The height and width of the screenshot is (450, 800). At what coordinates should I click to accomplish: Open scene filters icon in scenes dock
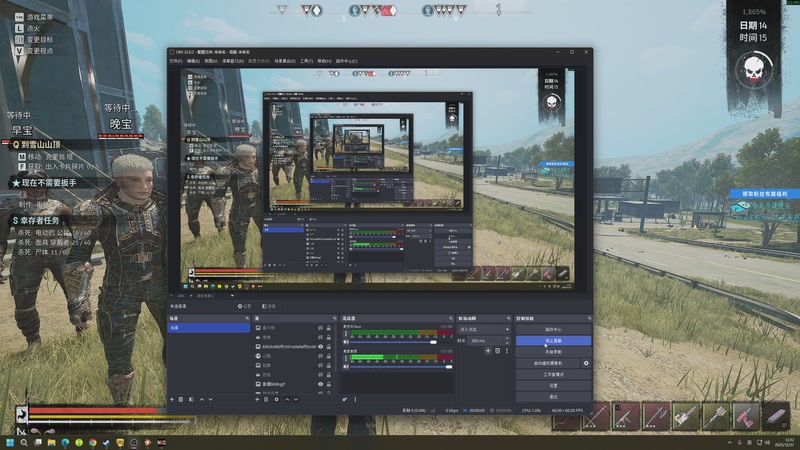(x=191, y=399)
